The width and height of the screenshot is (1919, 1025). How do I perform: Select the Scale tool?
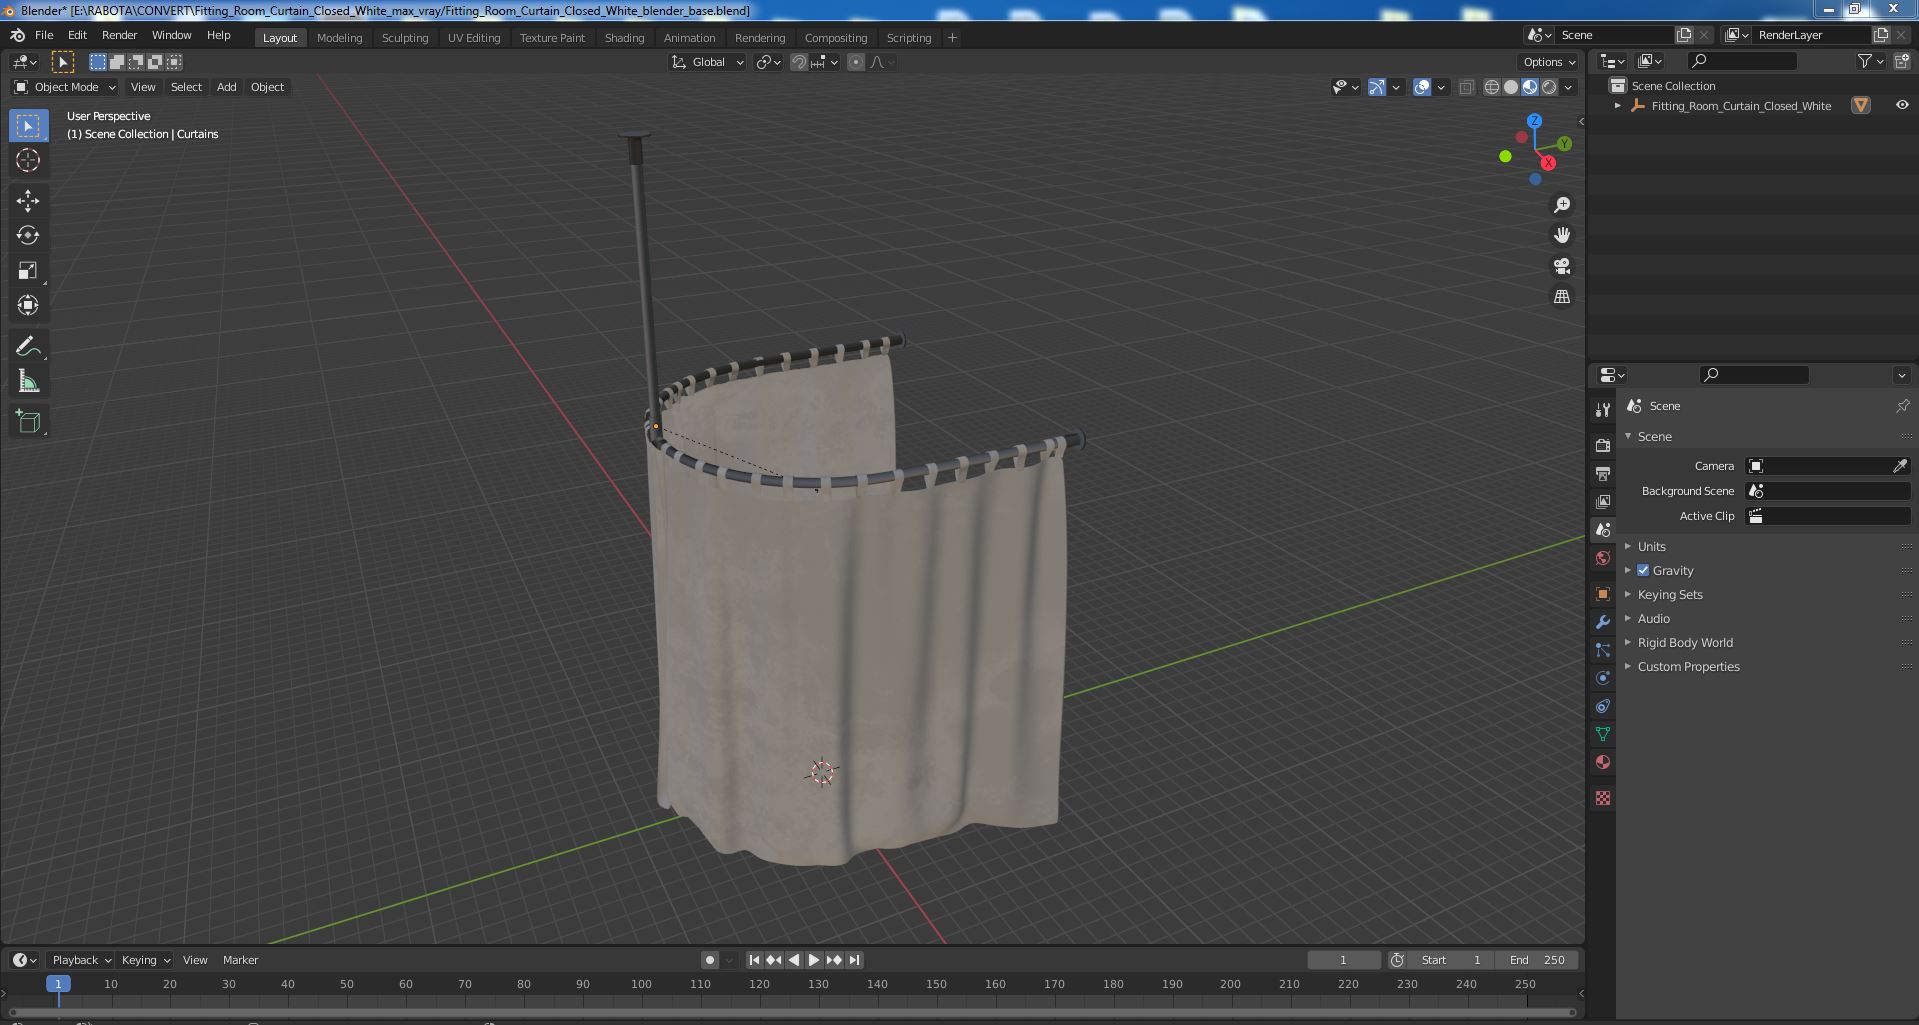pos(28,271)
